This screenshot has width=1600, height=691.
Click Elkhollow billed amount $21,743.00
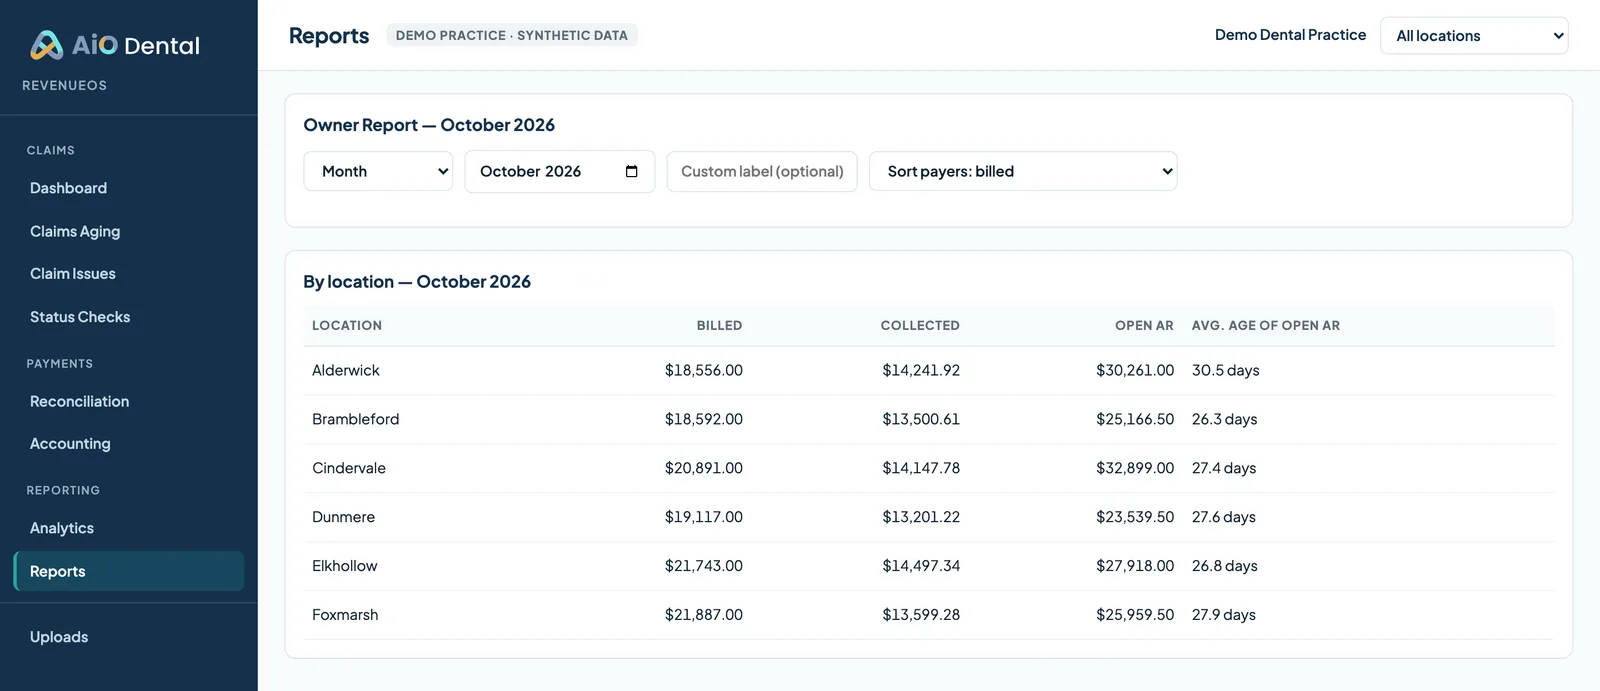(x=704, y=566)
